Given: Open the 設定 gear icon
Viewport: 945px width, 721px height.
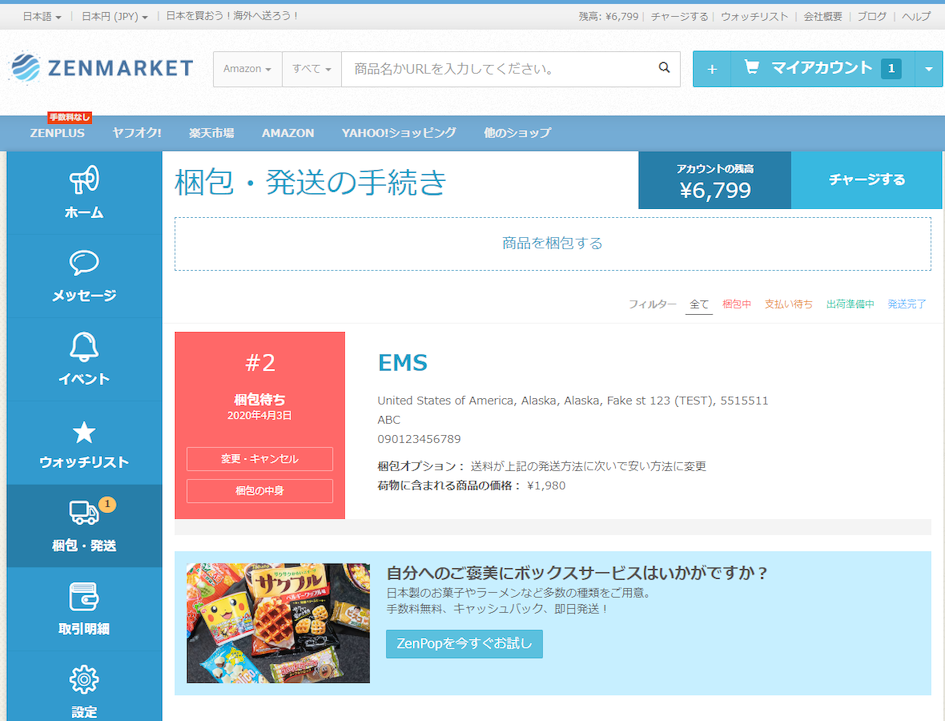Looking at the screenshot, I should coord(84,680).
